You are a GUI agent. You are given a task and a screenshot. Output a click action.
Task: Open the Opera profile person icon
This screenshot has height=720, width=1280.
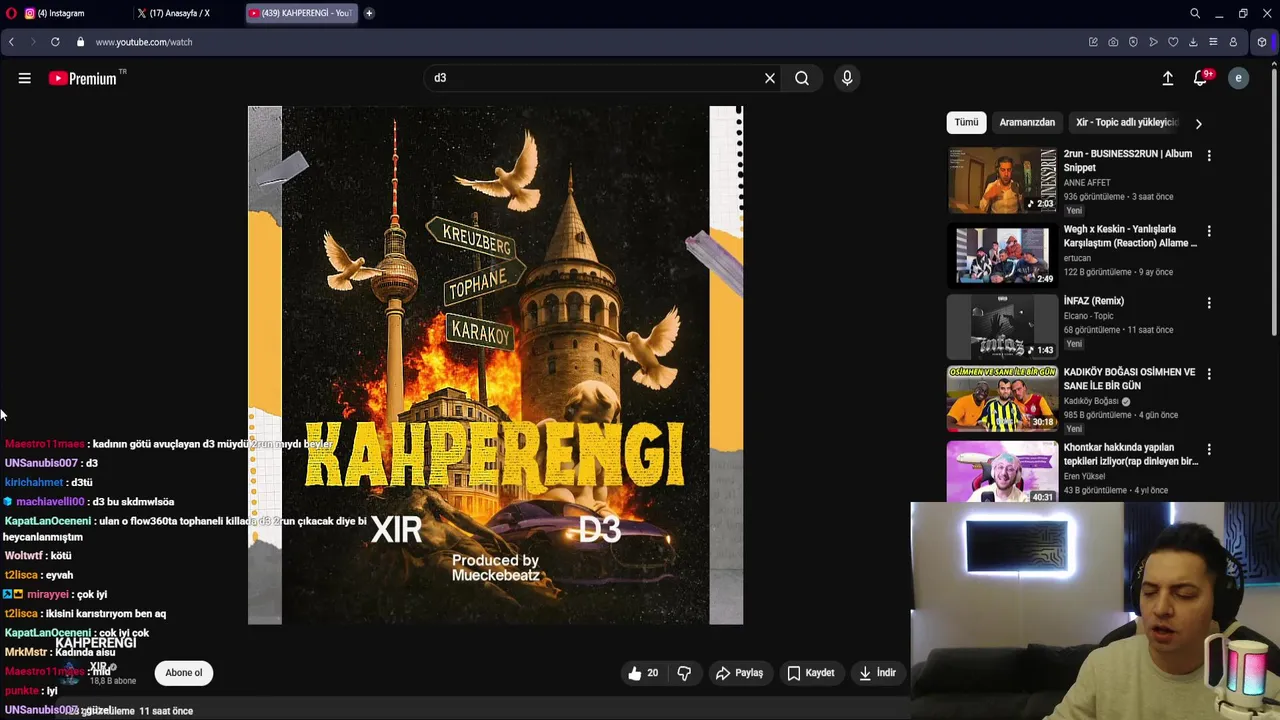[x=1233, y=42]
